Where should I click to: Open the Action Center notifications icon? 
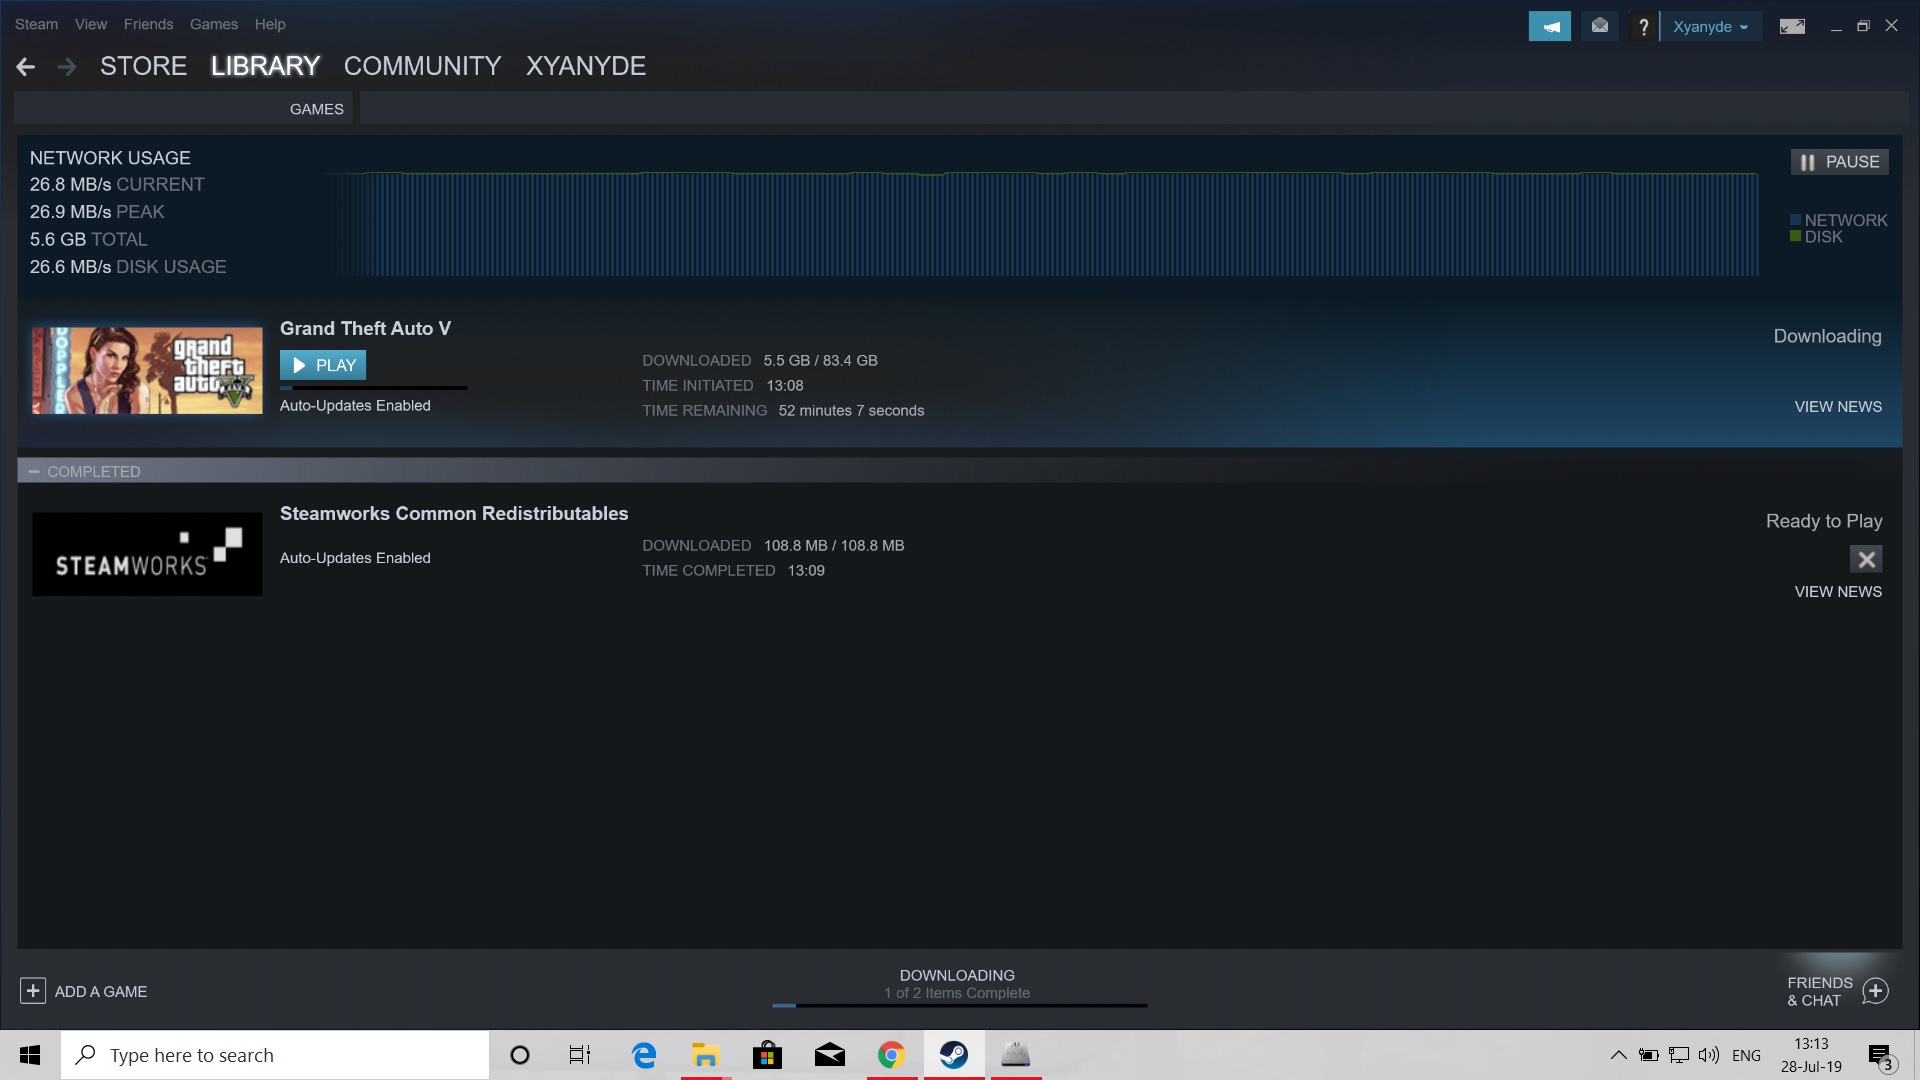[x=1881, y=1056]
